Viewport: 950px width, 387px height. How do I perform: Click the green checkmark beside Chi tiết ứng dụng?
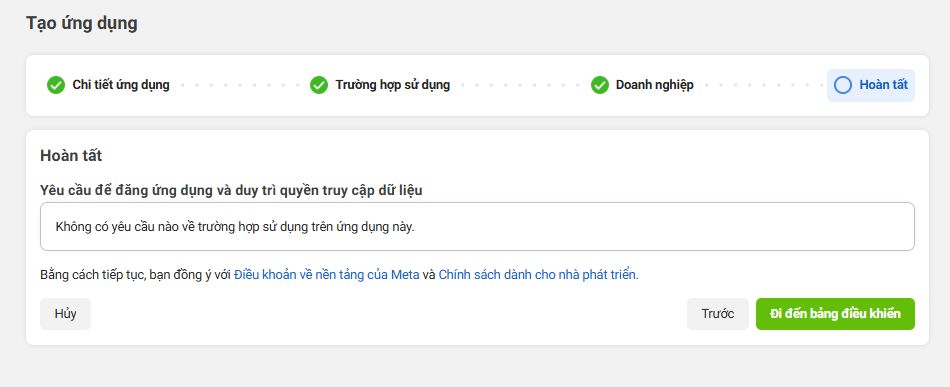(56, 85)
